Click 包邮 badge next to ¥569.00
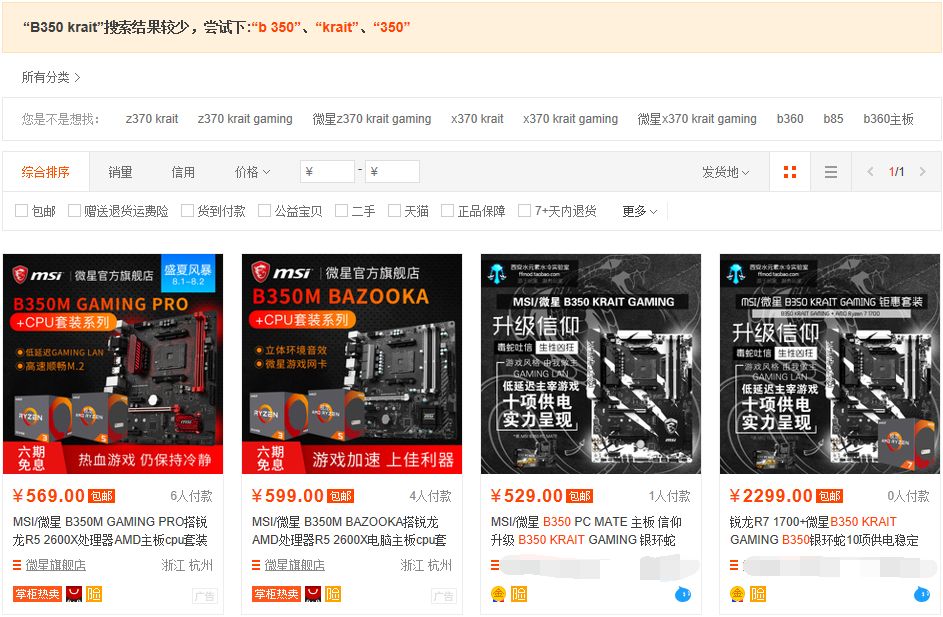Screen dimensions: 943x617 102,496
